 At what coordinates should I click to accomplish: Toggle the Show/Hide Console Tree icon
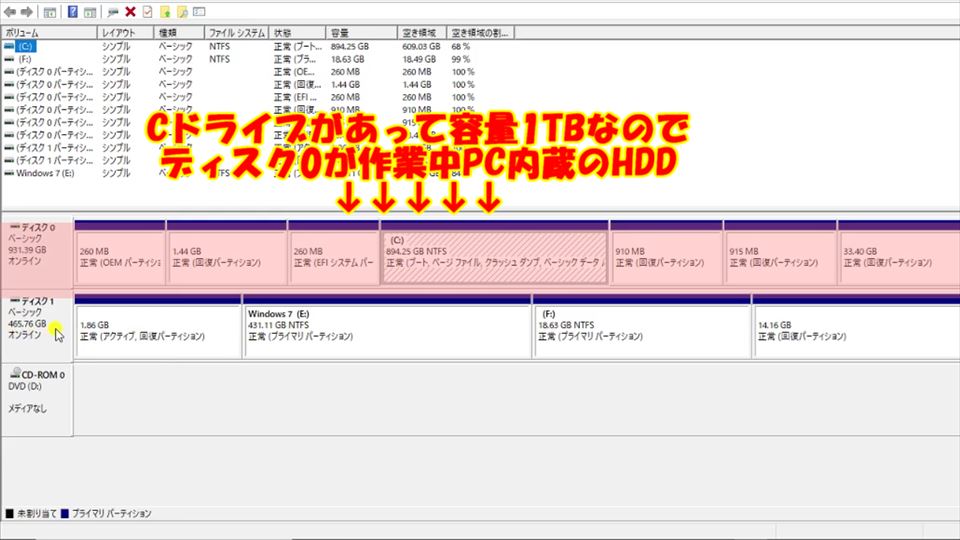[50, 12]
